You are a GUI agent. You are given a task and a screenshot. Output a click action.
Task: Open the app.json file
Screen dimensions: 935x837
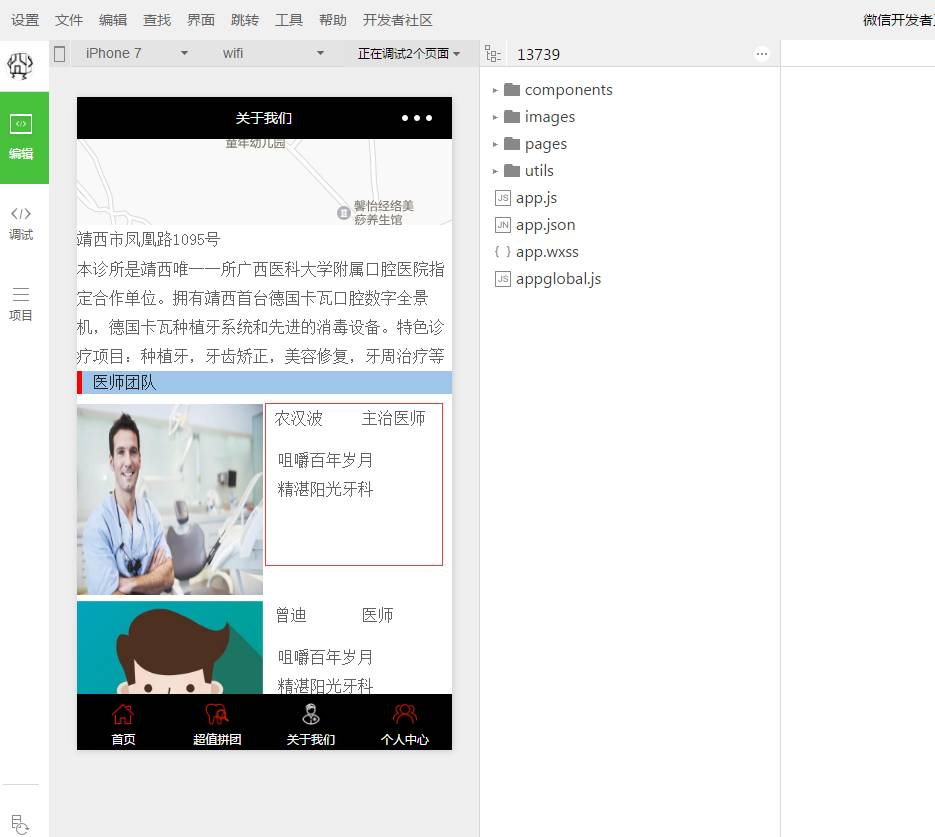(545, 225)
